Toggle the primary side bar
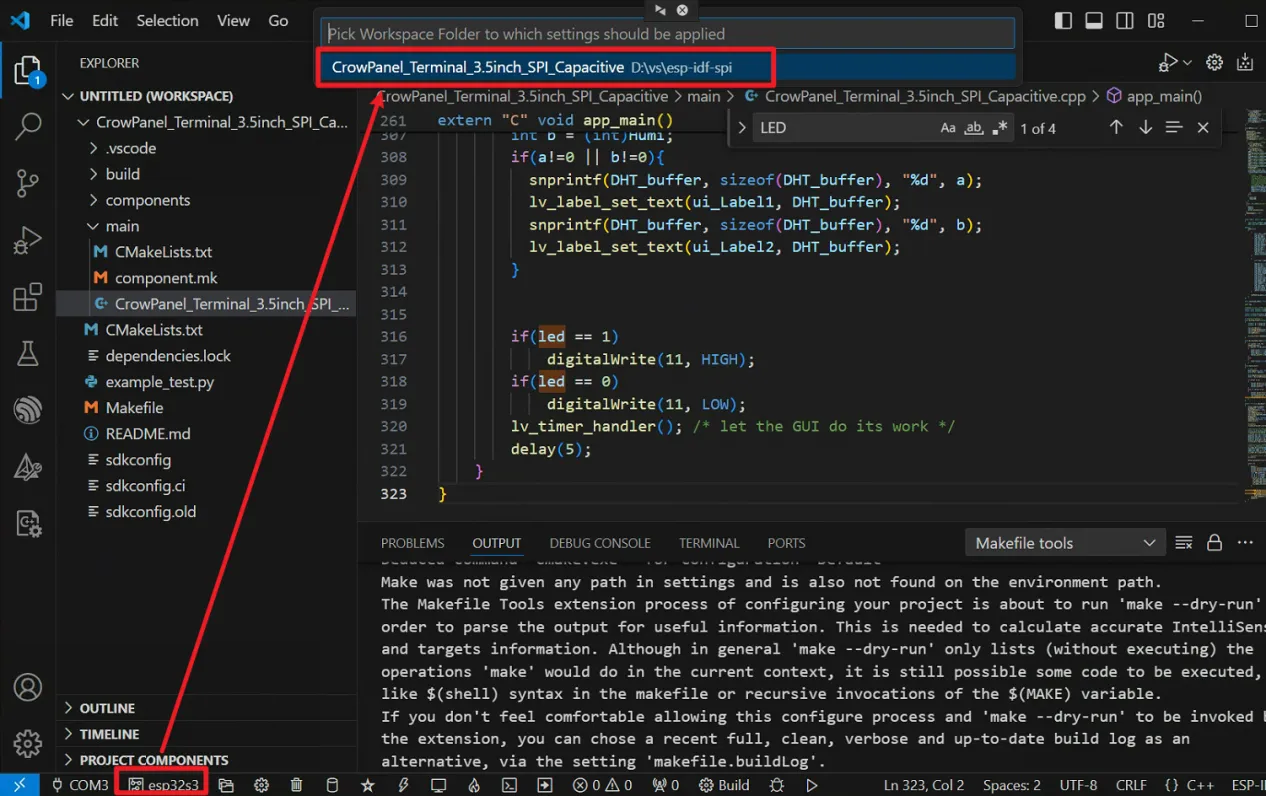 [x=1064, y=20]
